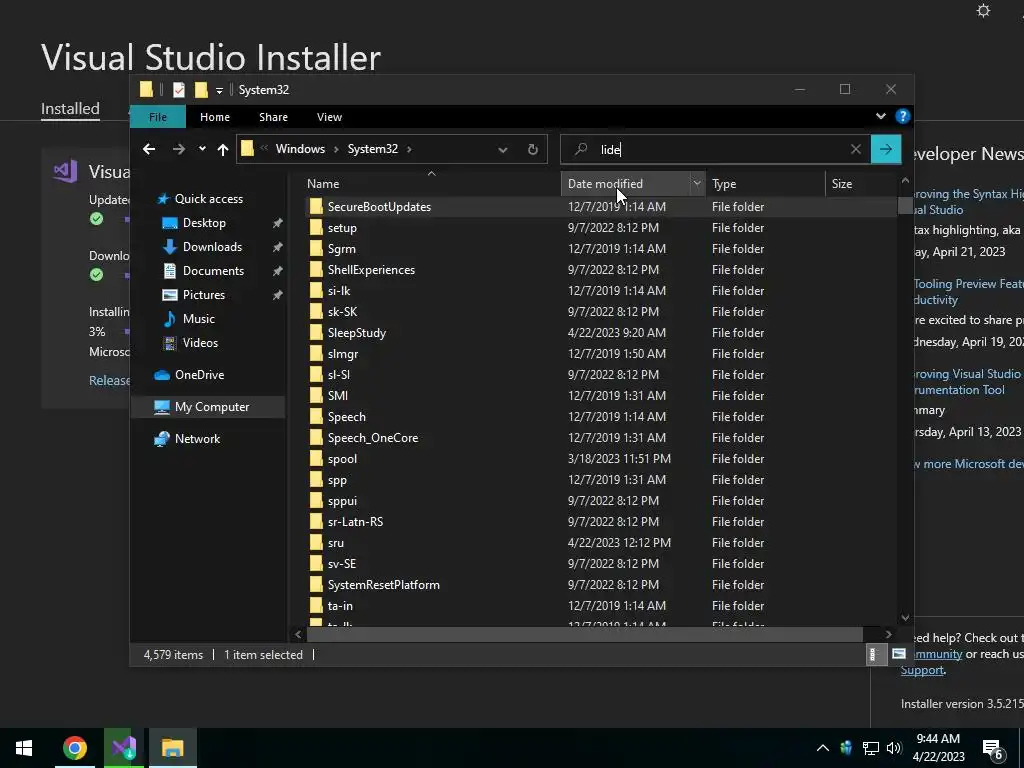
Task: Click Windows in the address breadcrumb
Action: pyautogui.click(x=300, y=149)
